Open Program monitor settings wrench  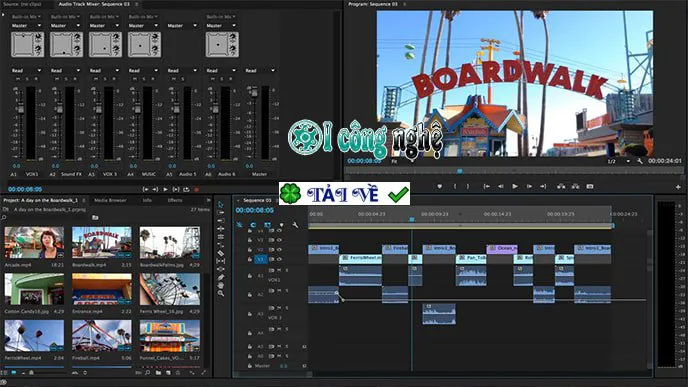(x=640, y=161)
